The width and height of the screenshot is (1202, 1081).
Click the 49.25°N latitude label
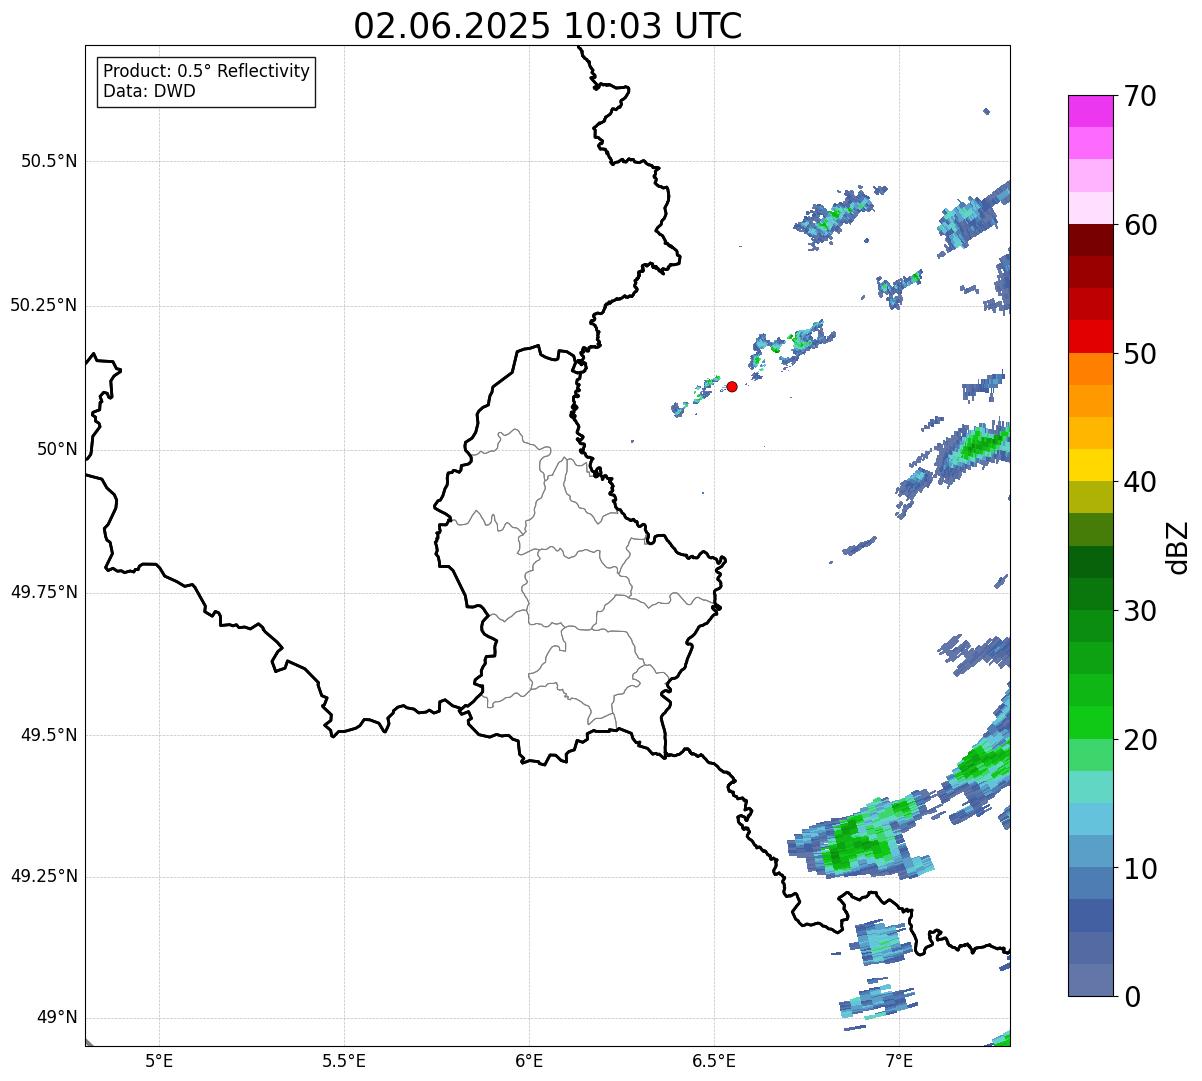[x=44, y=876]
